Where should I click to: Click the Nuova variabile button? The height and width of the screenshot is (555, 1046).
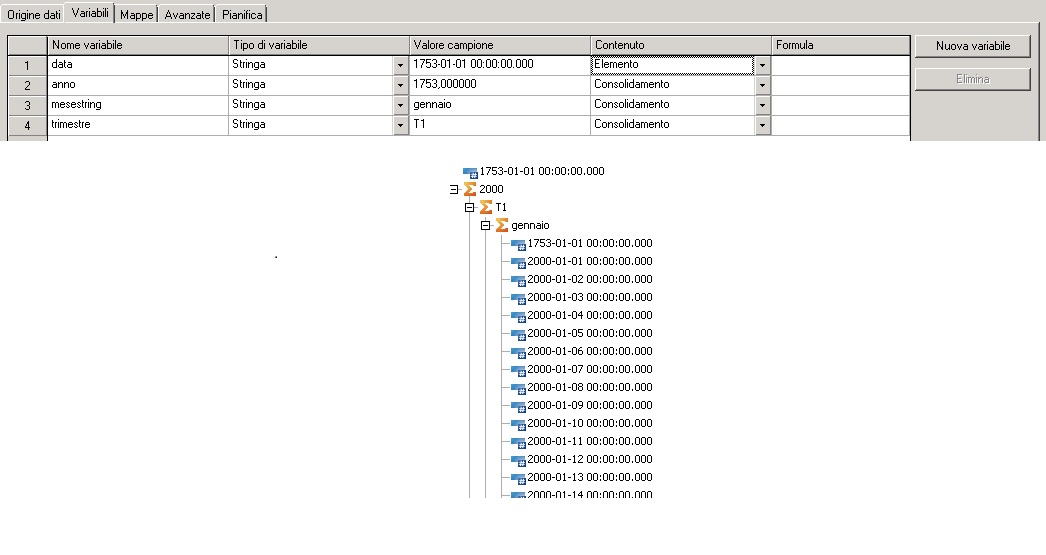[972, 46]
